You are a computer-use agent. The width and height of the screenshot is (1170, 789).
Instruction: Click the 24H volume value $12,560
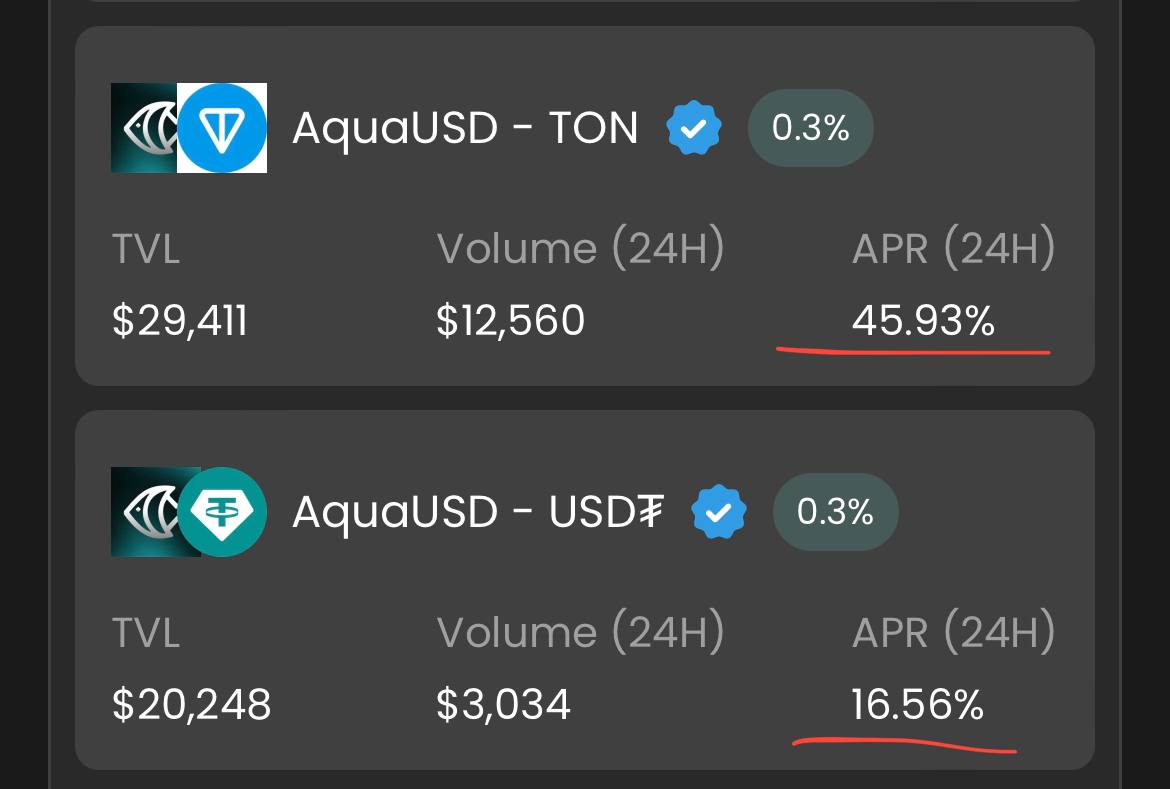[x=510, y=321]
